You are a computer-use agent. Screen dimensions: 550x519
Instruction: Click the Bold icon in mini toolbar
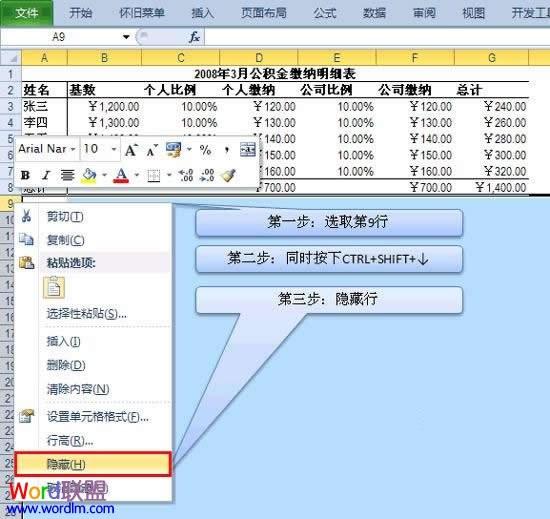25,175
